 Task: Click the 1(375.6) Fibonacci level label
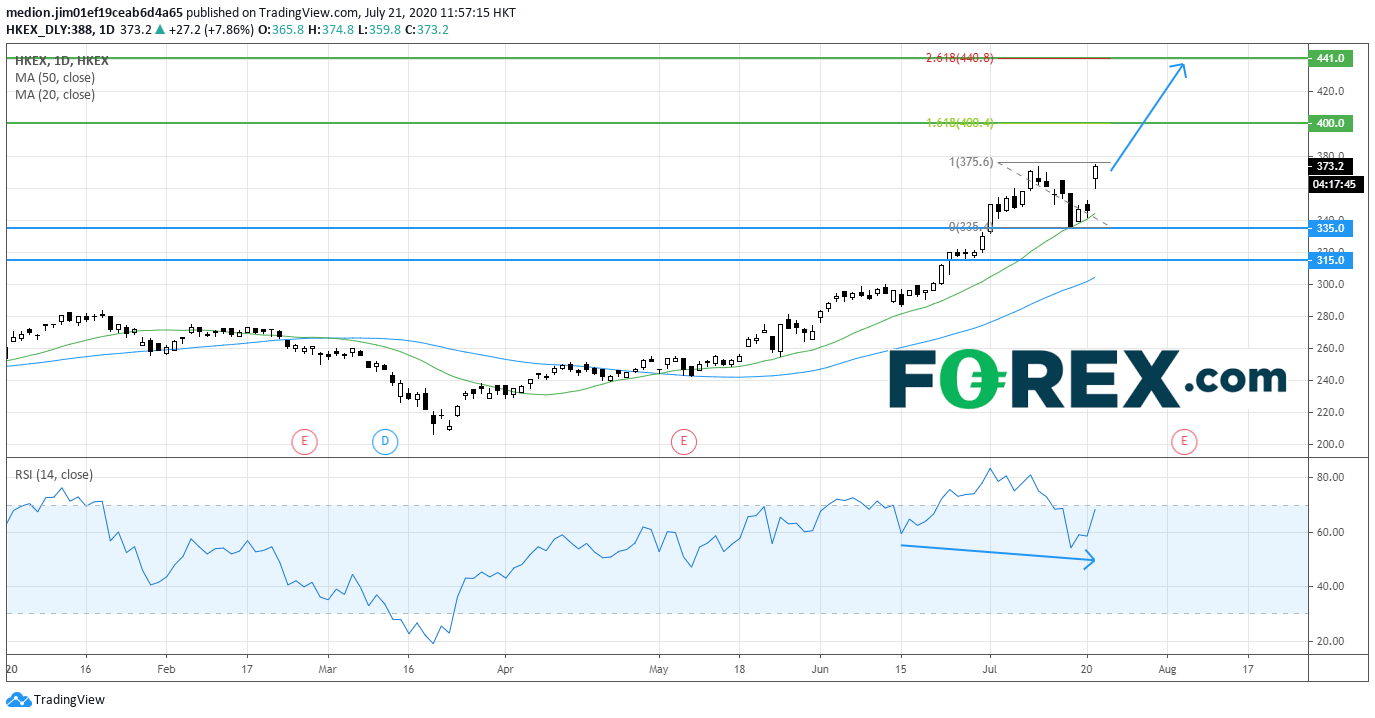tap(971, 162)
